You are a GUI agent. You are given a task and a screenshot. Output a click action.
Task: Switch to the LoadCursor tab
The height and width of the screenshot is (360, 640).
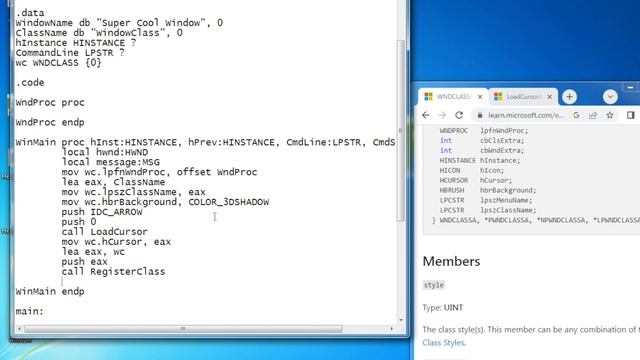click(x=523, y=97)
